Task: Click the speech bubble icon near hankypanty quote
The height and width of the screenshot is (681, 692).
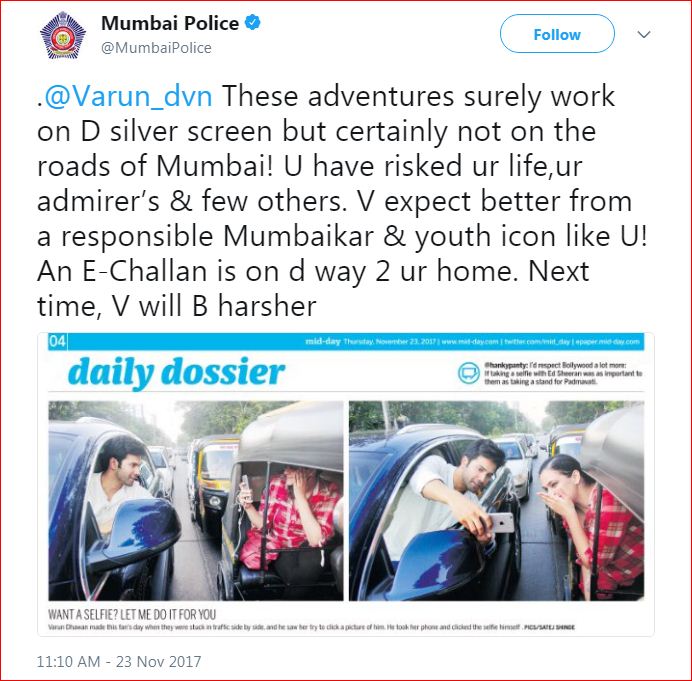Action: coord(469,373)
